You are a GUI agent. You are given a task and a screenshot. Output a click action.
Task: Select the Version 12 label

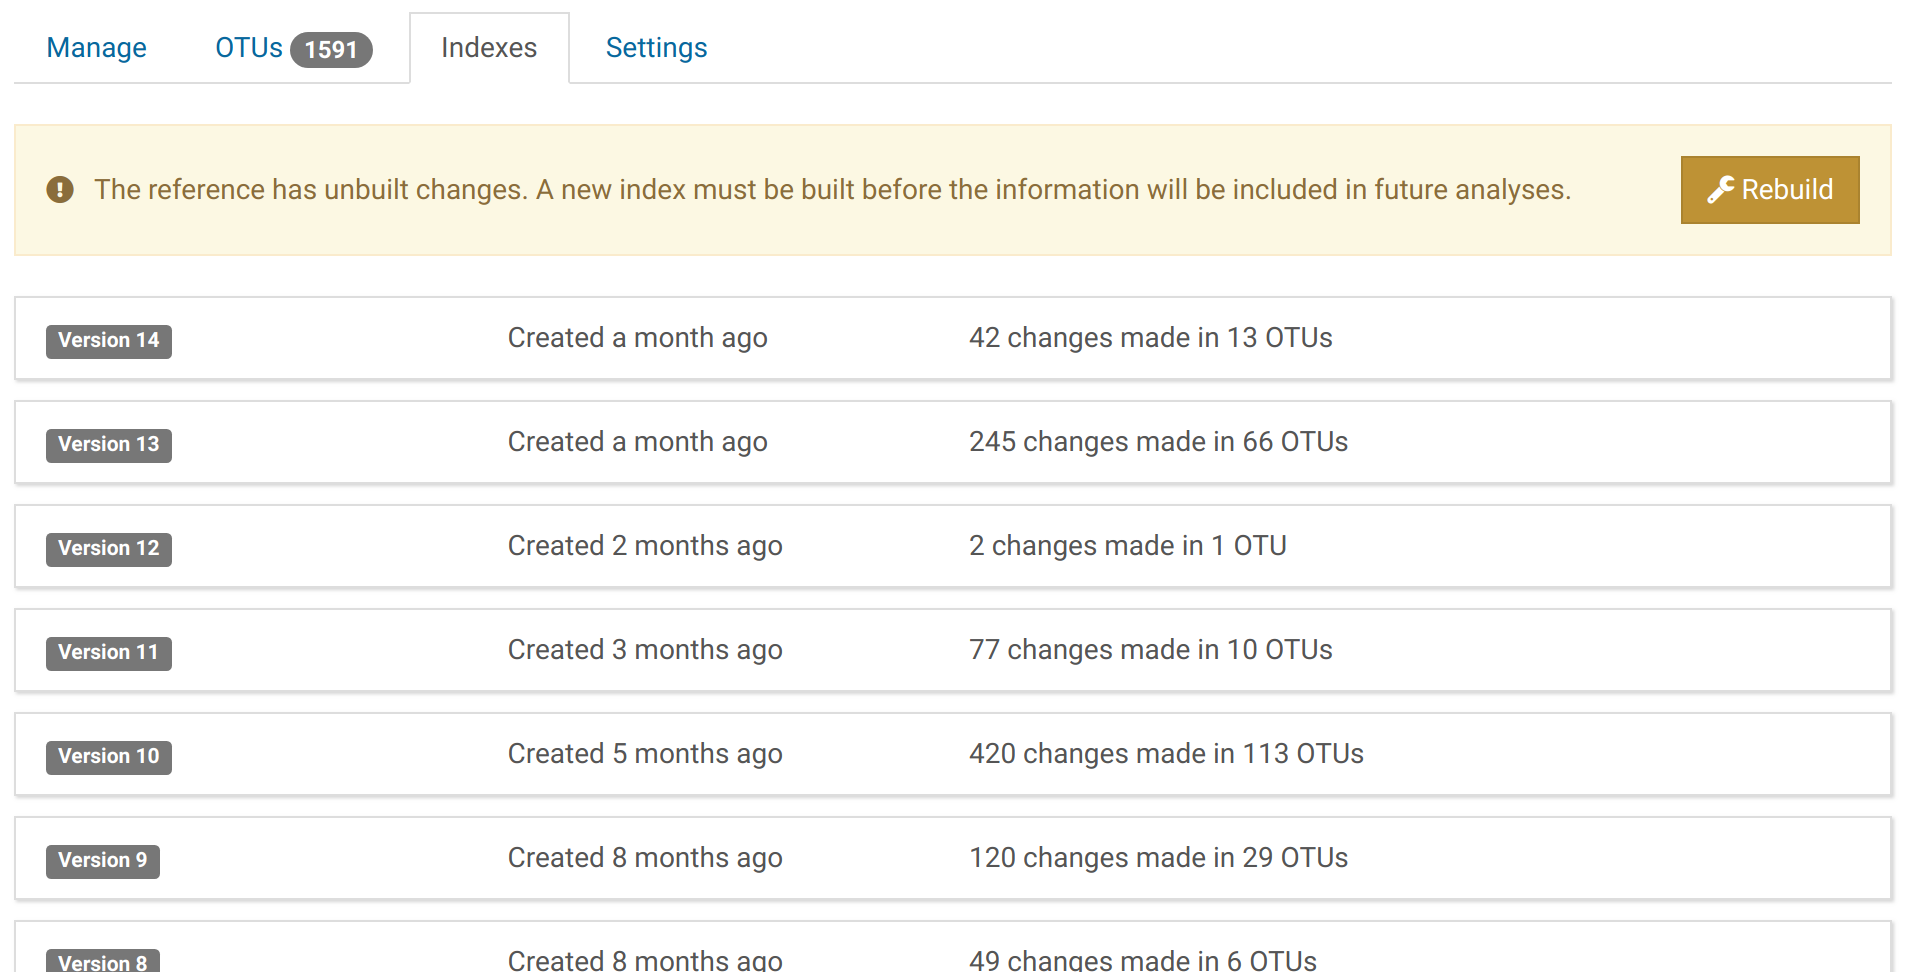coord(109,549)
